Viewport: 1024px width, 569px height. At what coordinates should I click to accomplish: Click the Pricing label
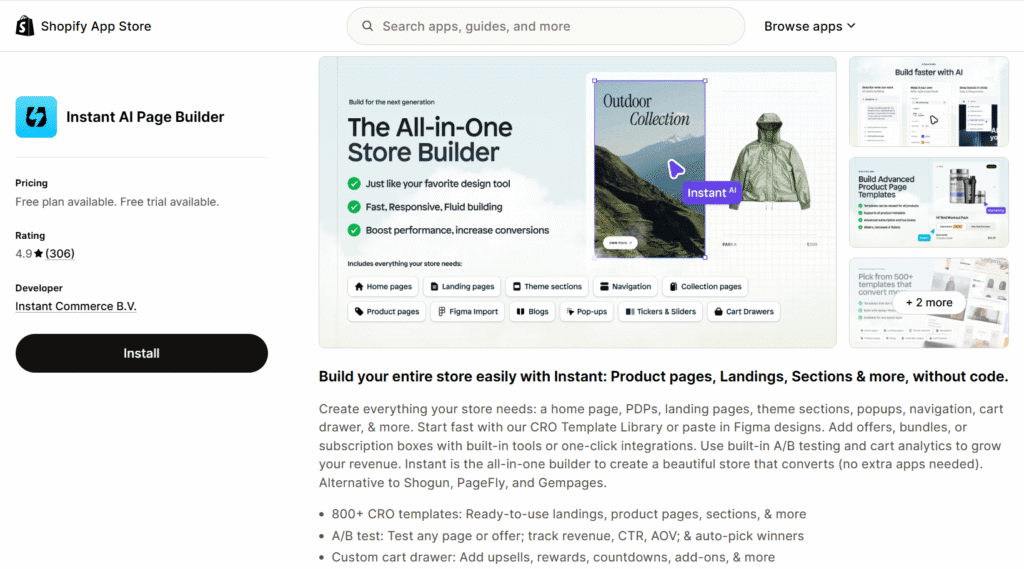(x=31, y=183)
